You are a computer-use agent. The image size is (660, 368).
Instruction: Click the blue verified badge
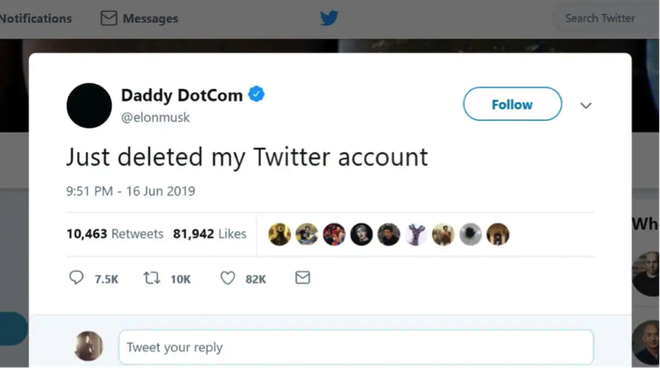(256, 94)
